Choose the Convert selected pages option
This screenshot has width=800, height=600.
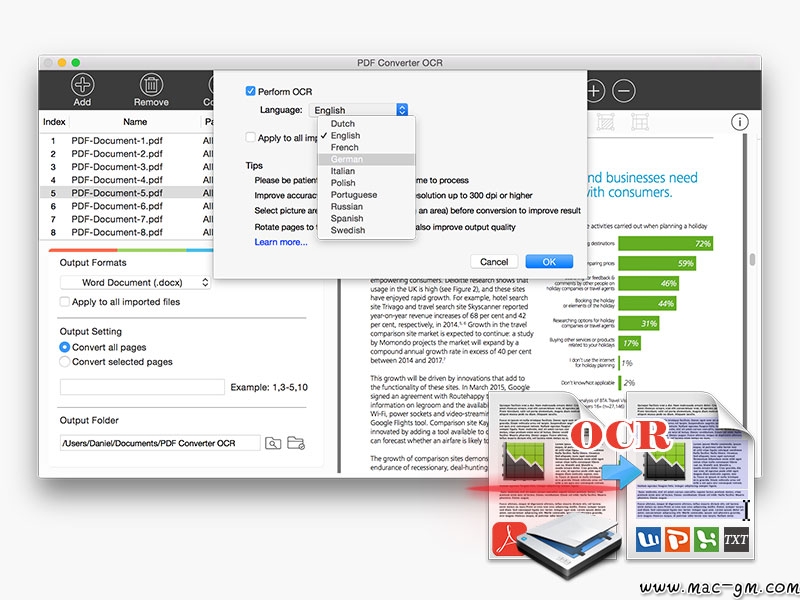coord(65,362)
